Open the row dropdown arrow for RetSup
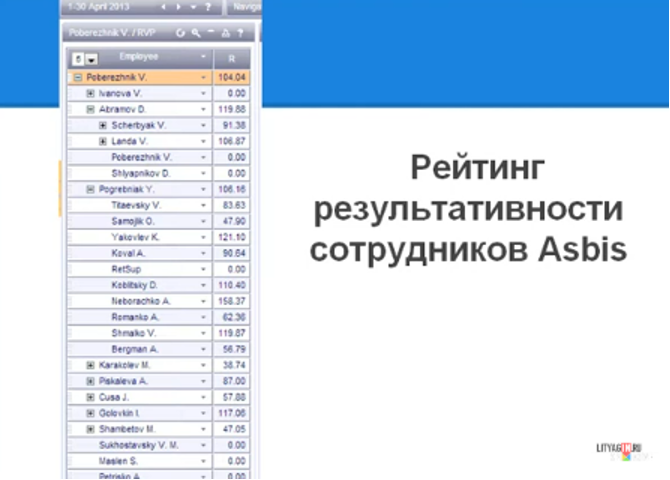 click(203, 269)
